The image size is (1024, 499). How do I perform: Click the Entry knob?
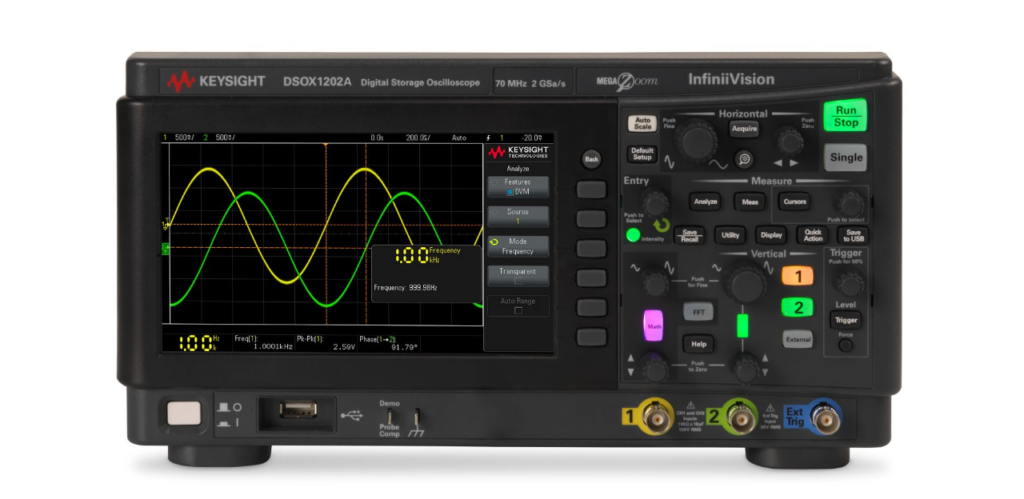[654, 202]
